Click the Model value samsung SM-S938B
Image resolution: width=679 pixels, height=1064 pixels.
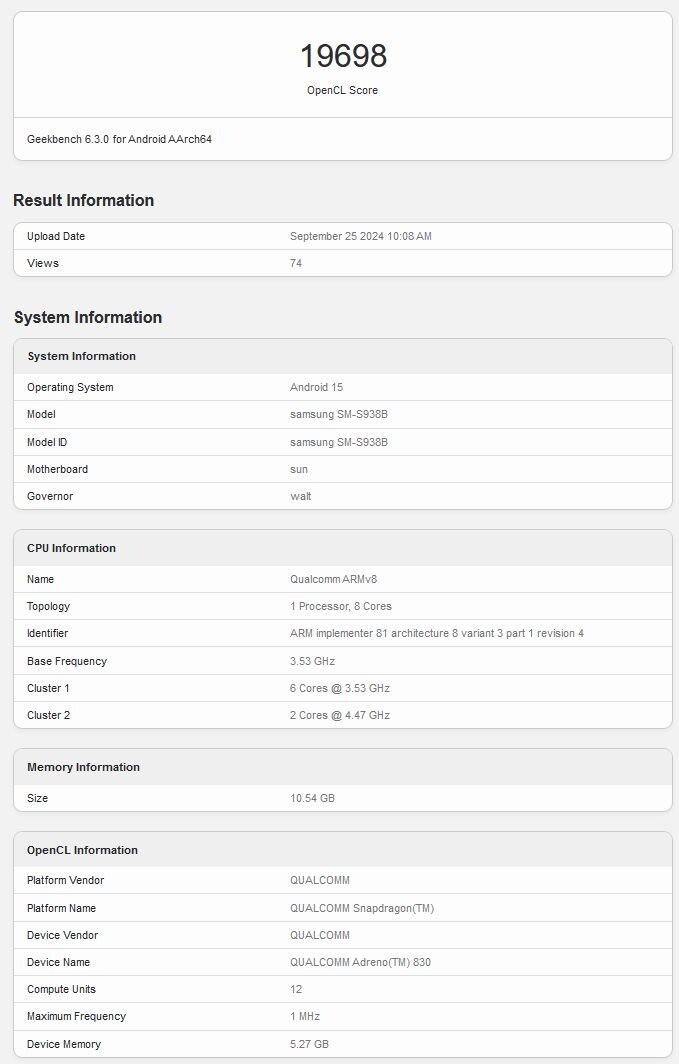[339, 415]
